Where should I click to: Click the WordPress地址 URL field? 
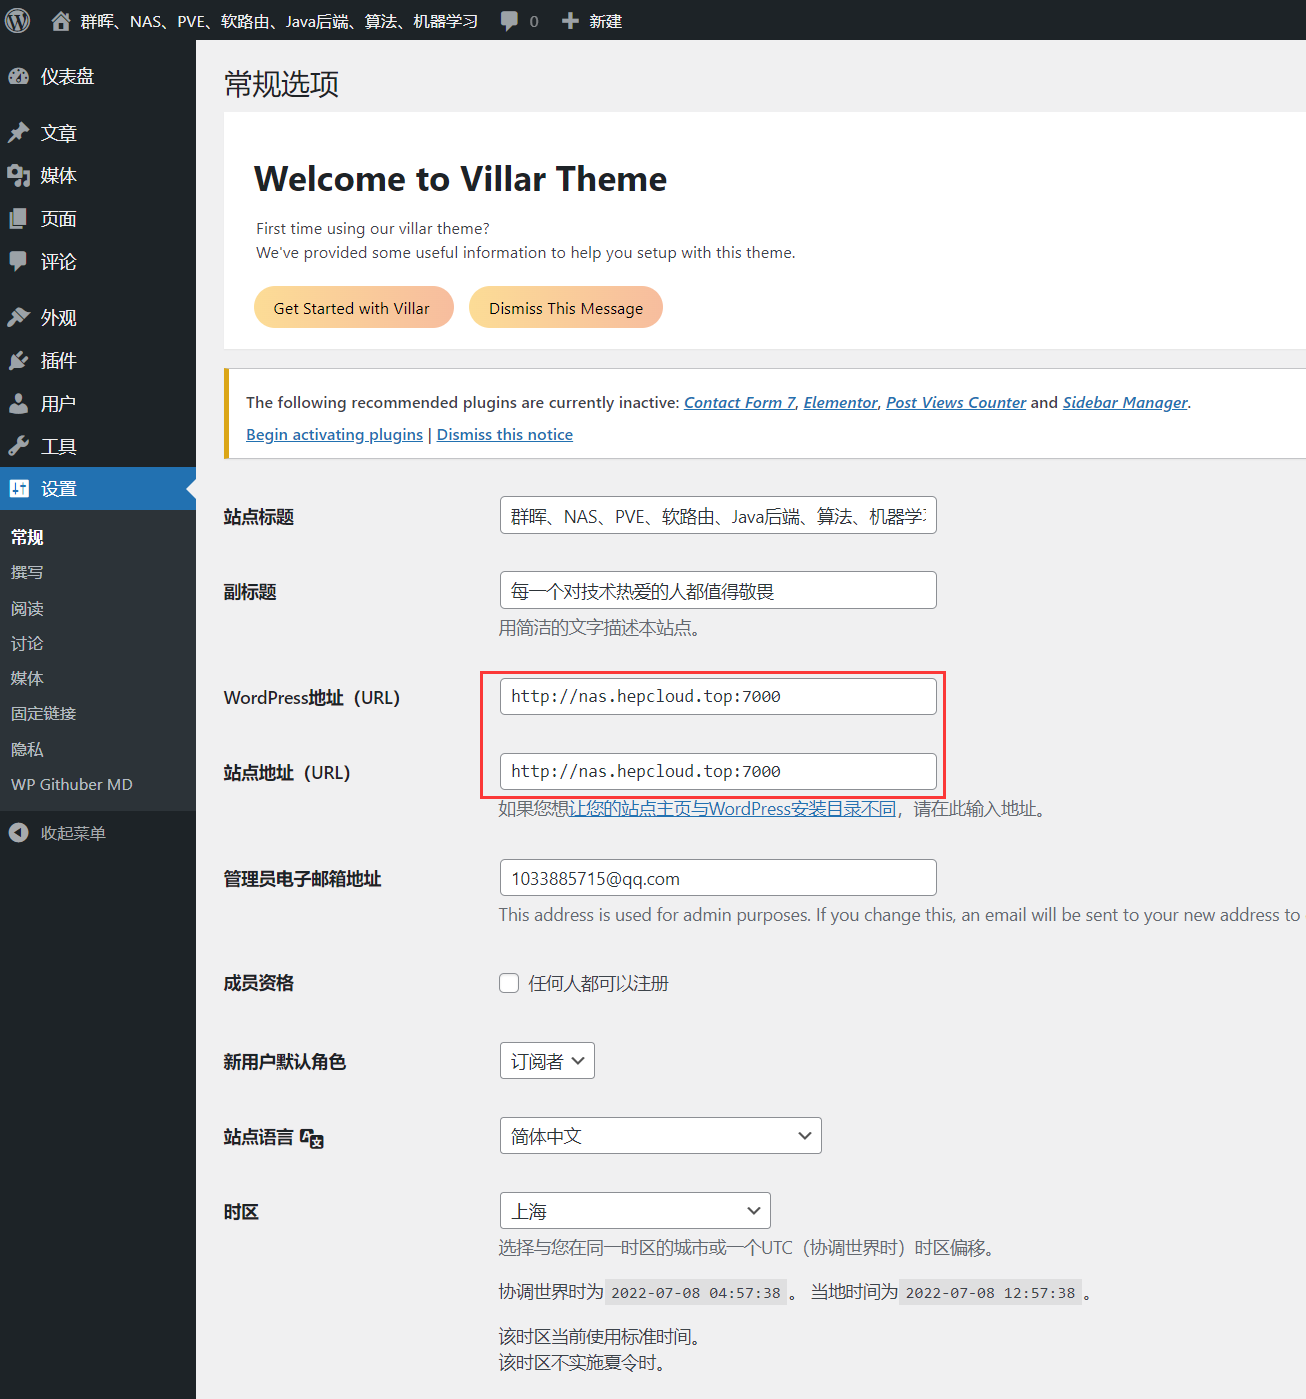click(718, 696)
